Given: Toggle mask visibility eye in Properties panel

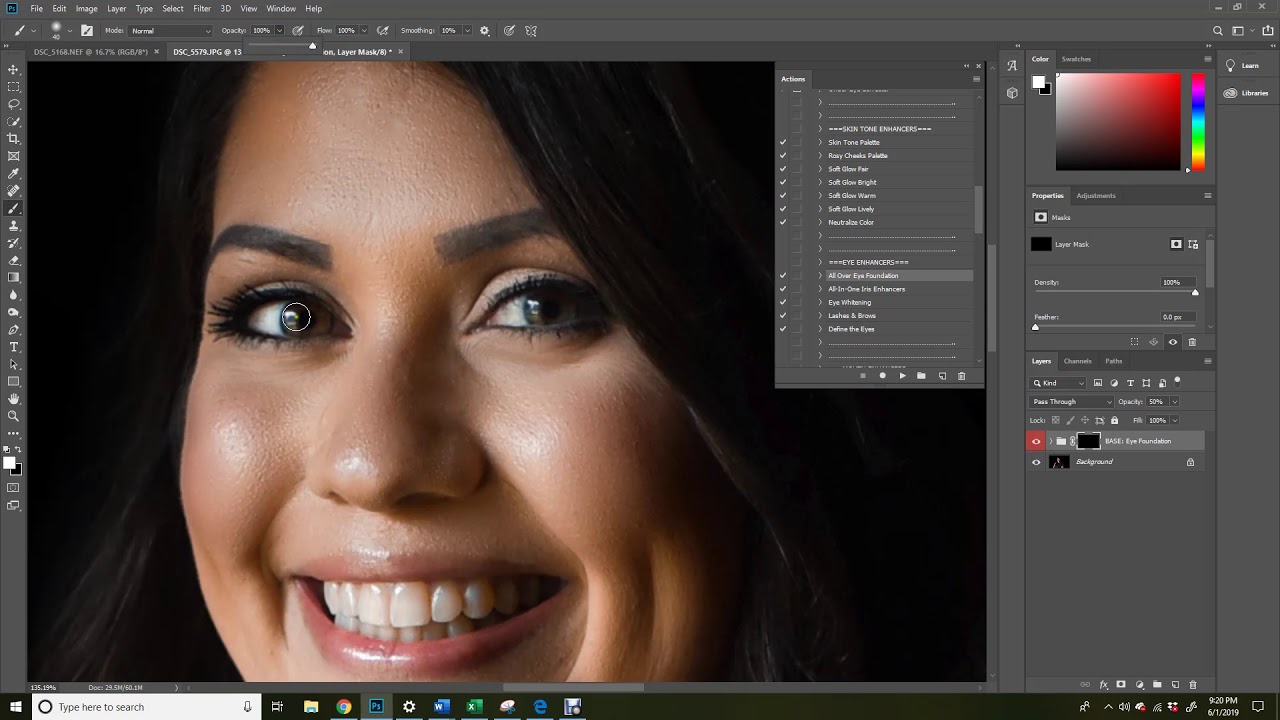Looking at the screenshot, I should [x=1173, y=342].
